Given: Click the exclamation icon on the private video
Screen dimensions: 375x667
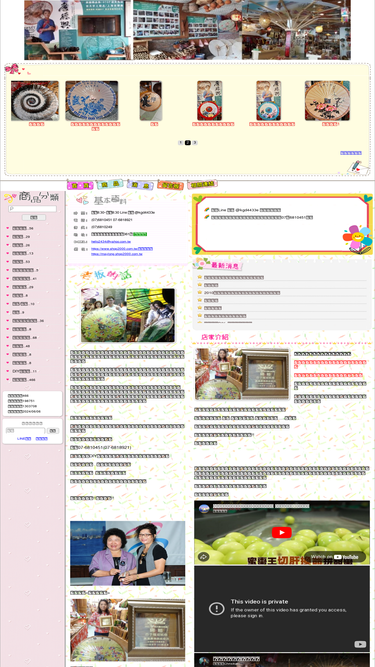Looking at the screenshot, I should (x=216, y=609).
